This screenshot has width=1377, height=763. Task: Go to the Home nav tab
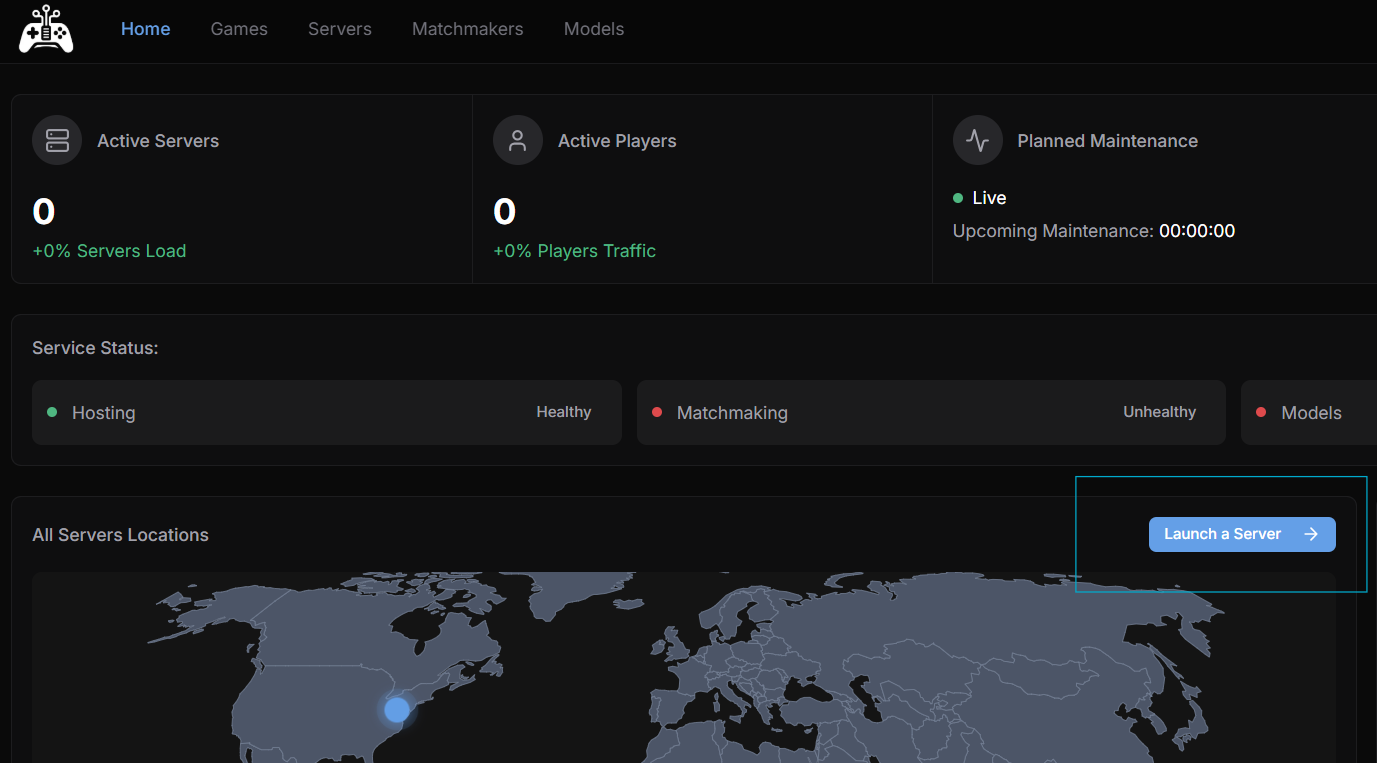point(145,29)
